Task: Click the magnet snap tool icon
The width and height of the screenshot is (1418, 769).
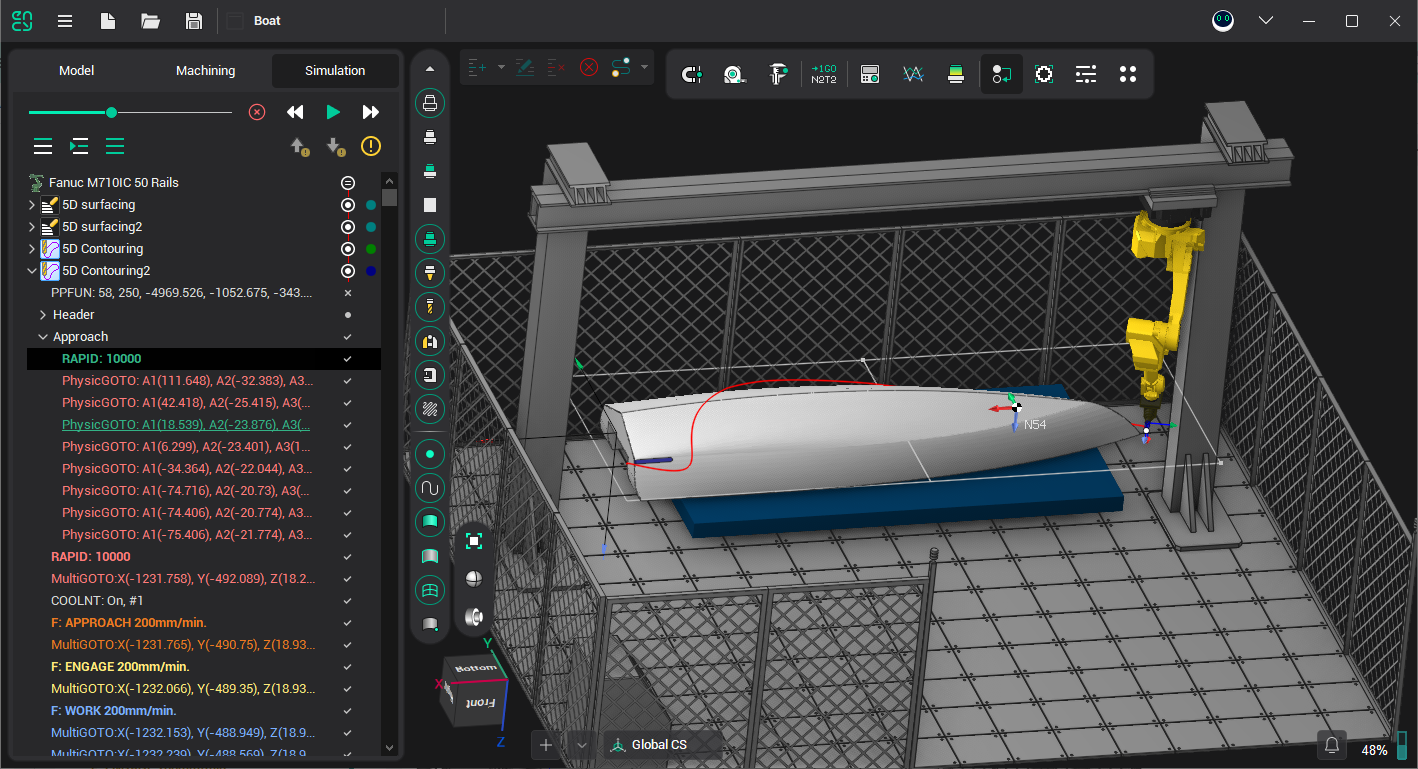Action: coord(691,74)
